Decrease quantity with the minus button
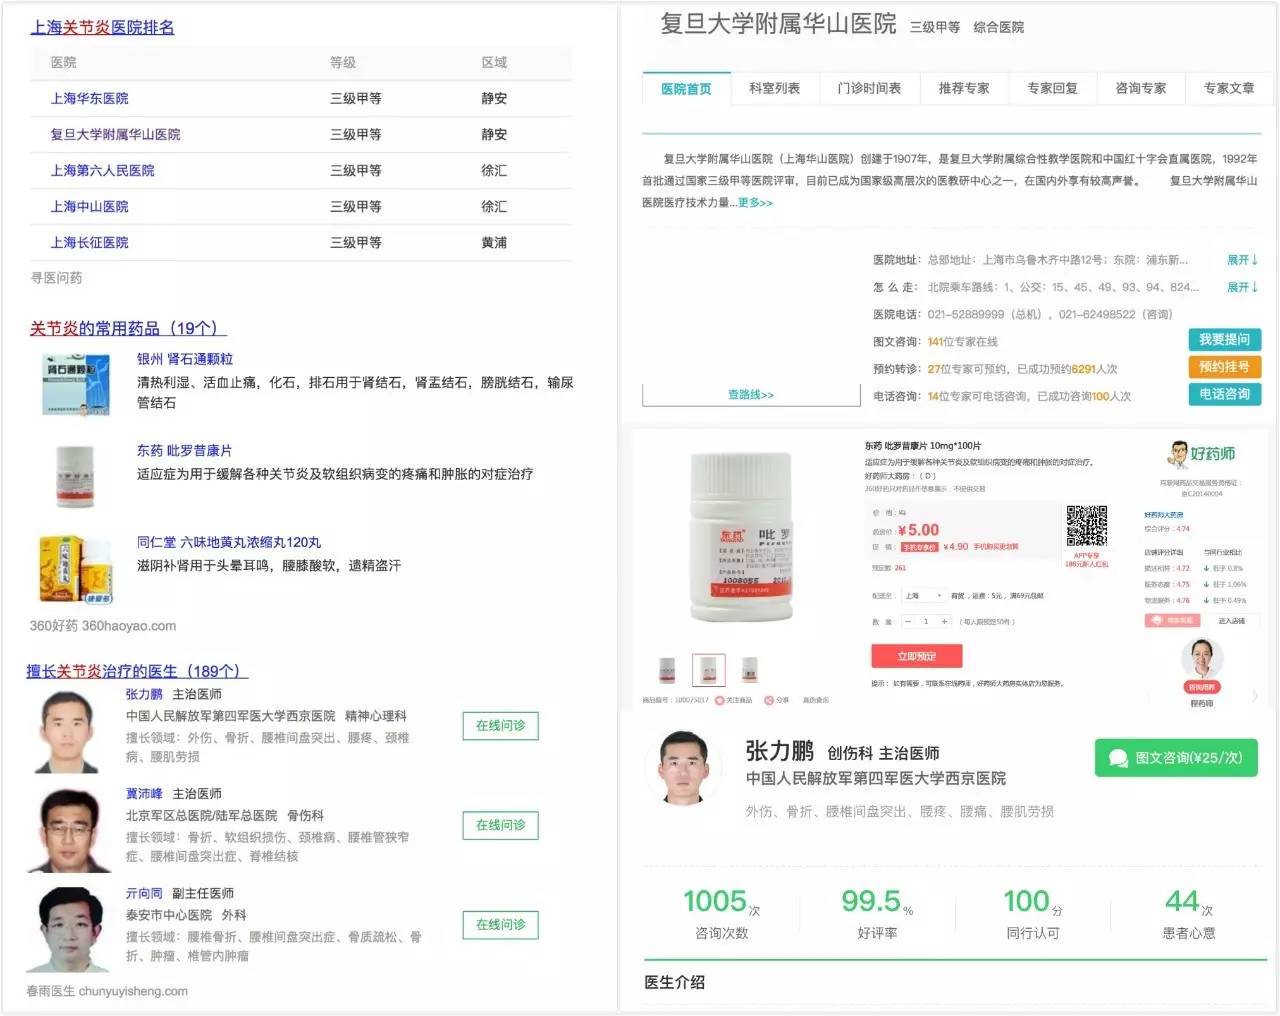 click(x=908, y=622)
